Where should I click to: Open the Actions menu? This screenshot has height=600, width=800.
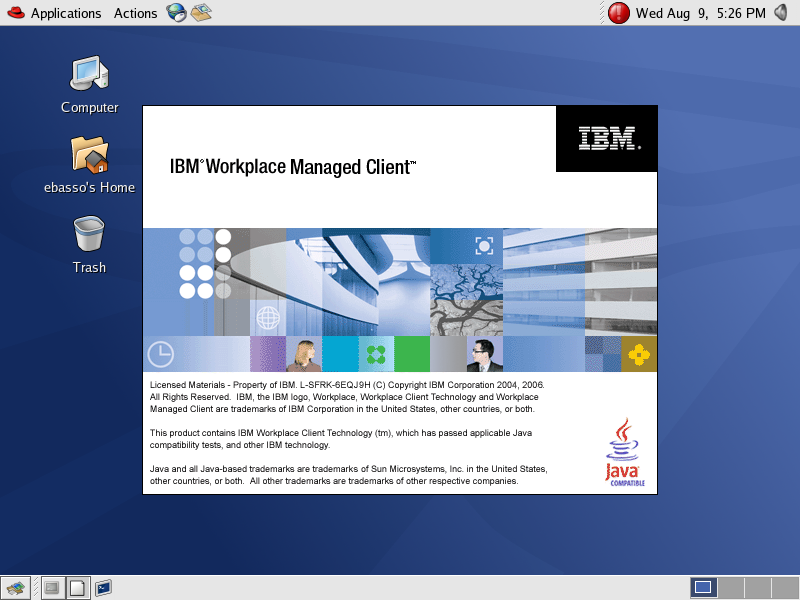pyautogui.click(x=135, y=13)
